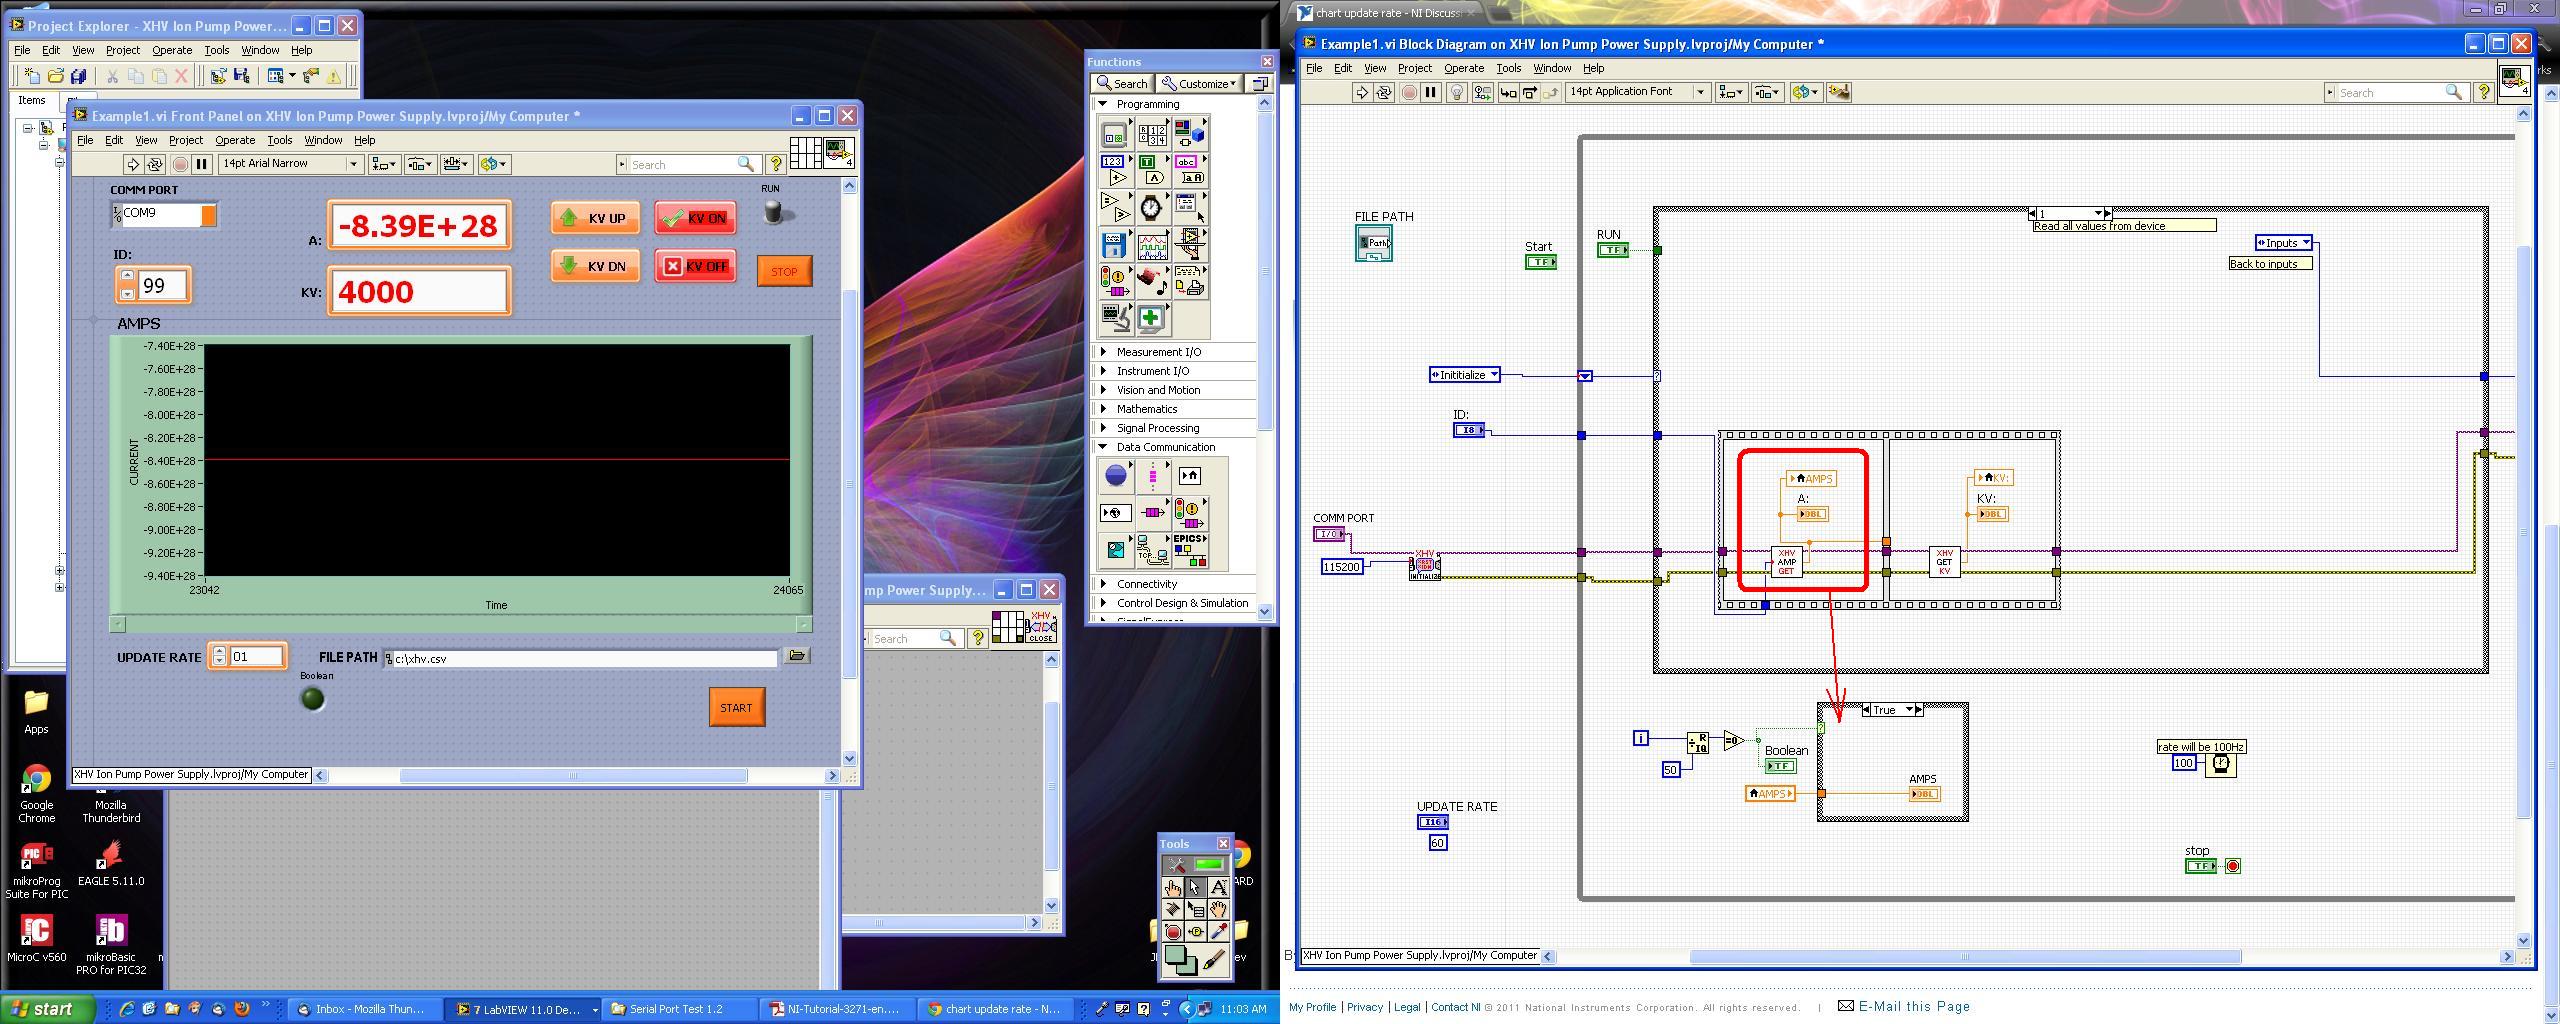
Task: Toggle KV ON button
Action: 695,218
